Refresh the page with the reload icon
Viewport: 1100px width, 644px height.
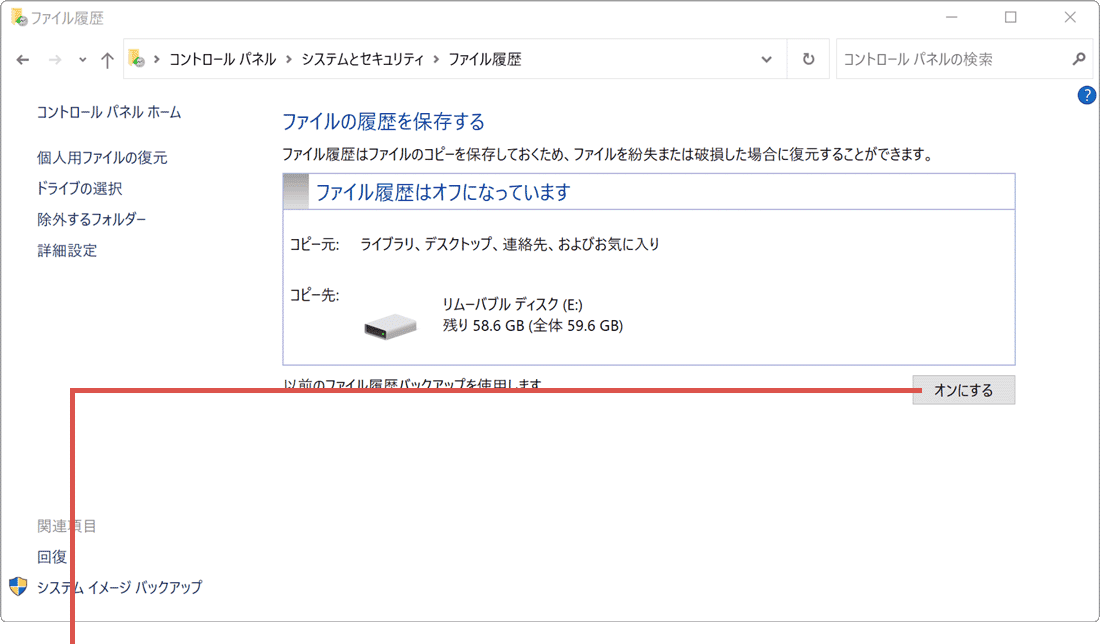[808, 59]
